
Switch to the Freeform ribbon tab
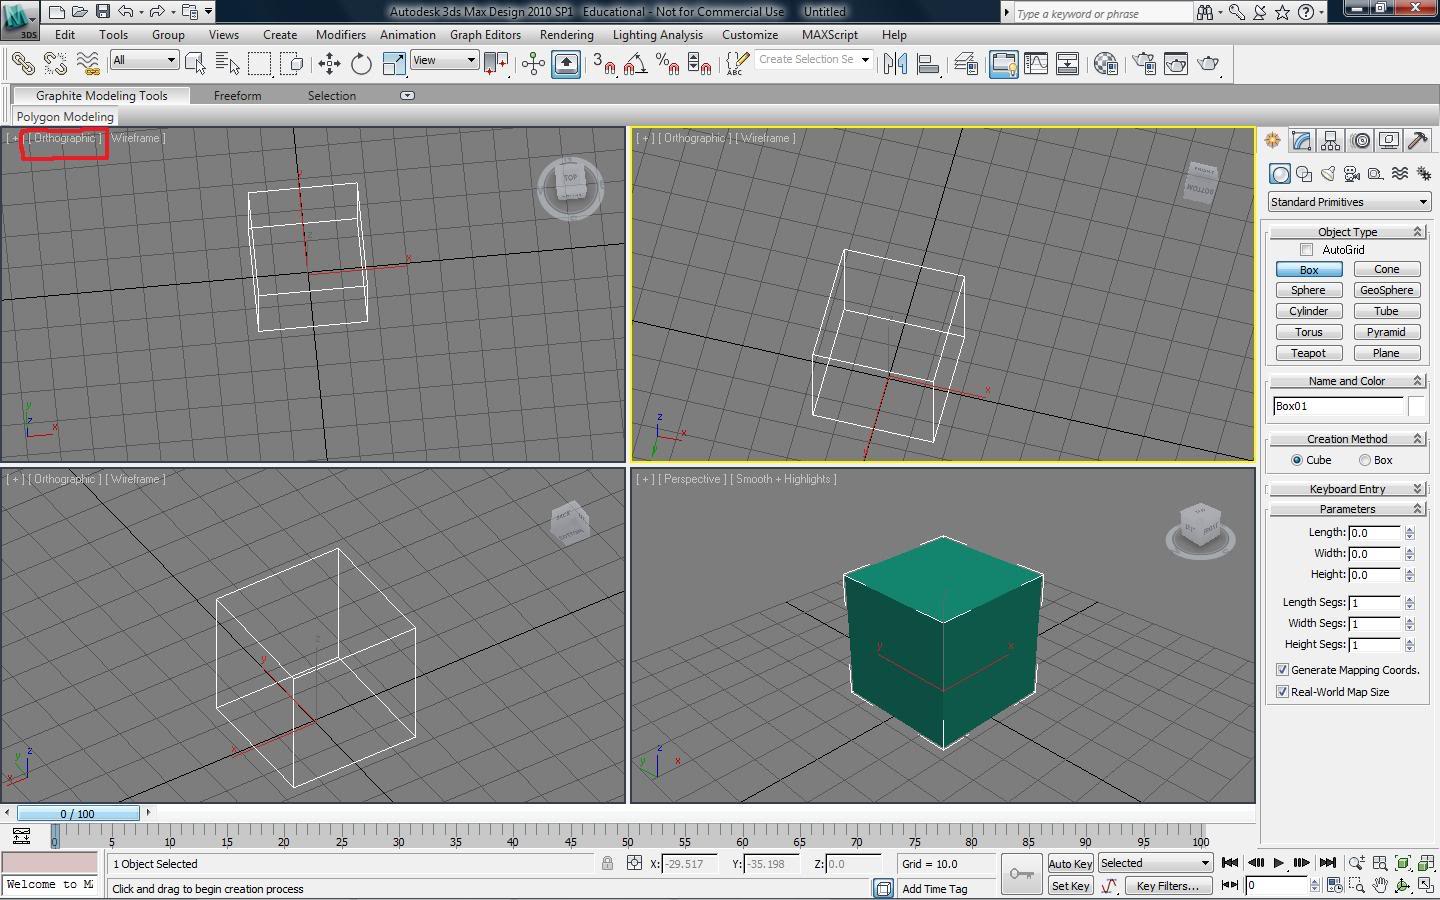click(x=237, y=96)
